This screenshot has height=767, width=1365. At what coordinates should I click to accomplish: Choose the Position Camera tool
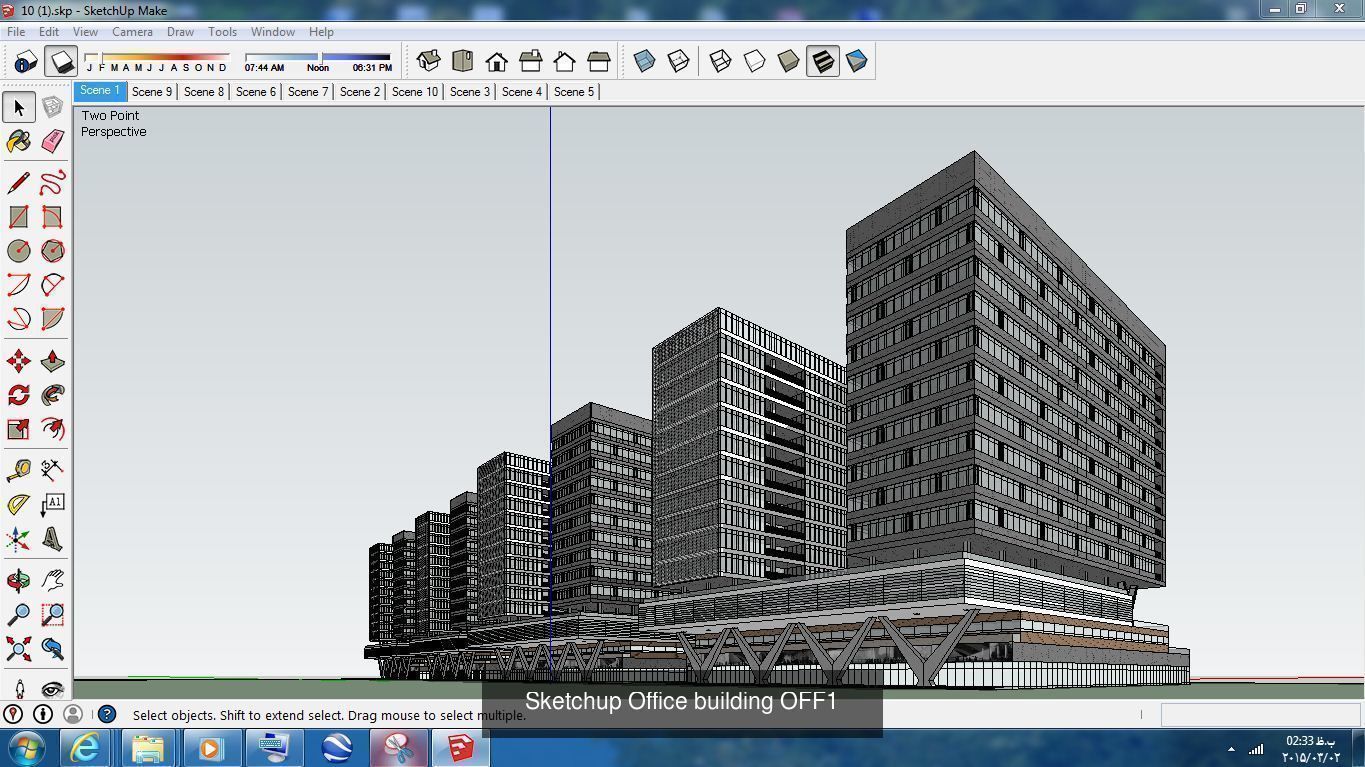[18, 688]
